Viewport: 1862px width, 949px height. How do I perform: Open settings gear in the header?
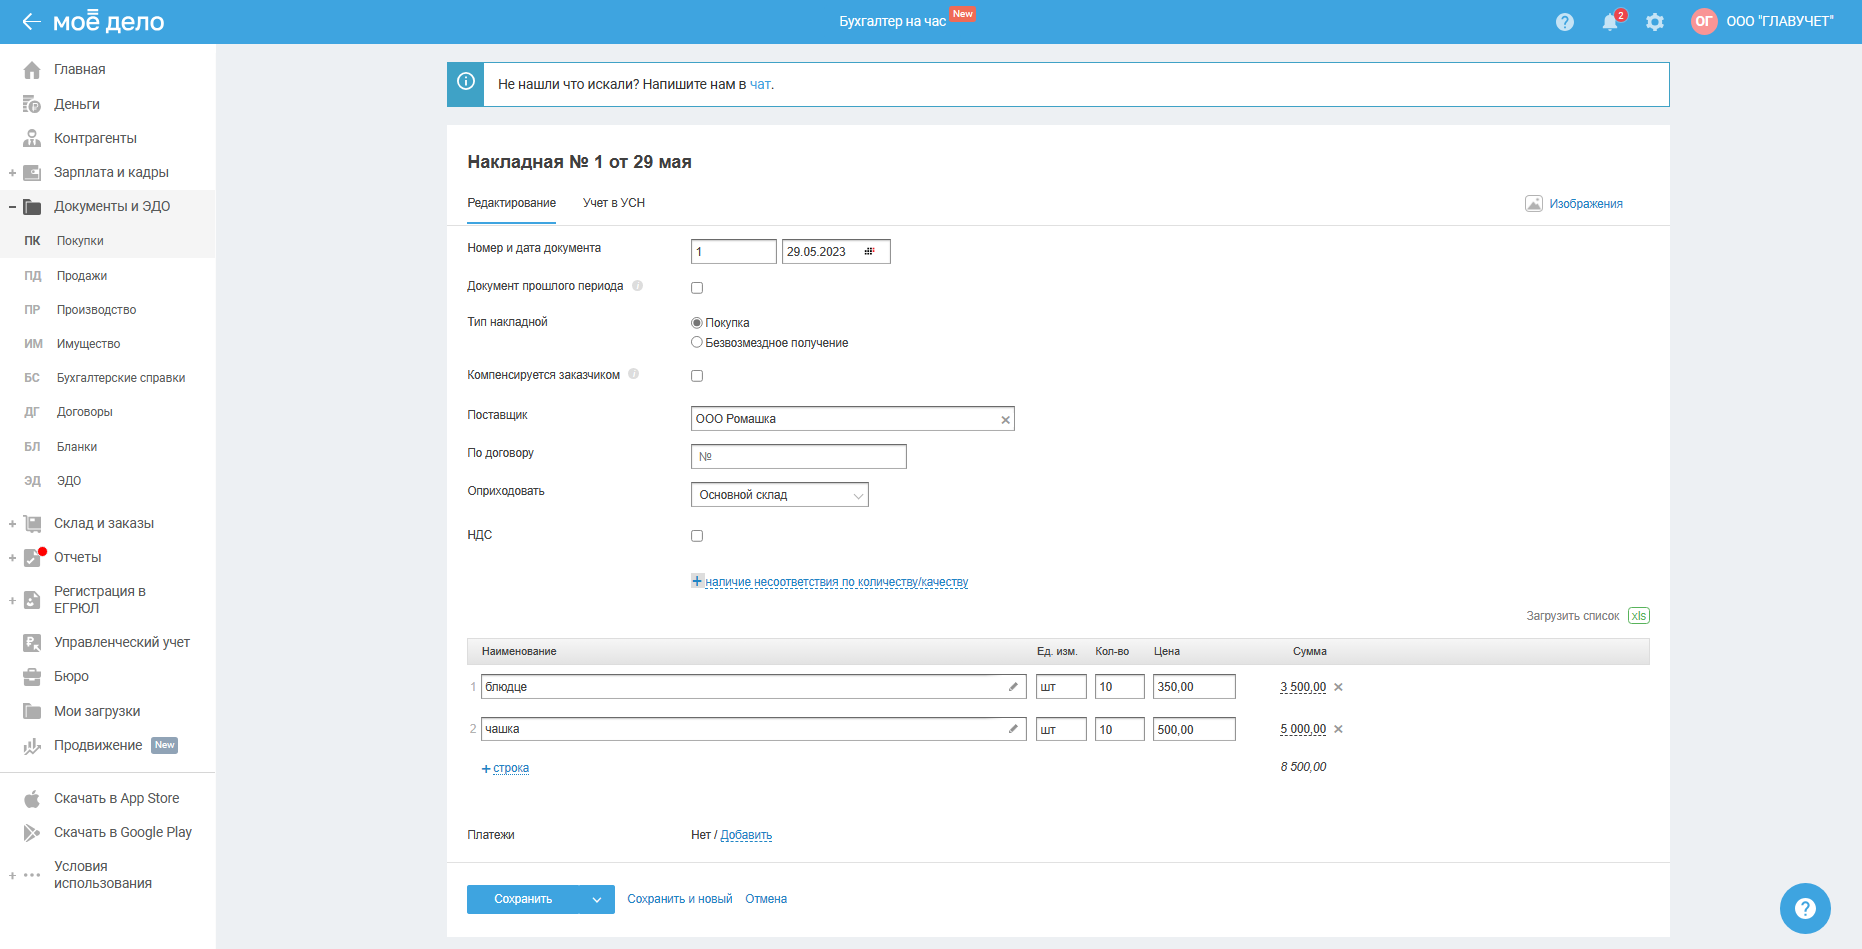(x=1655, y=22)
